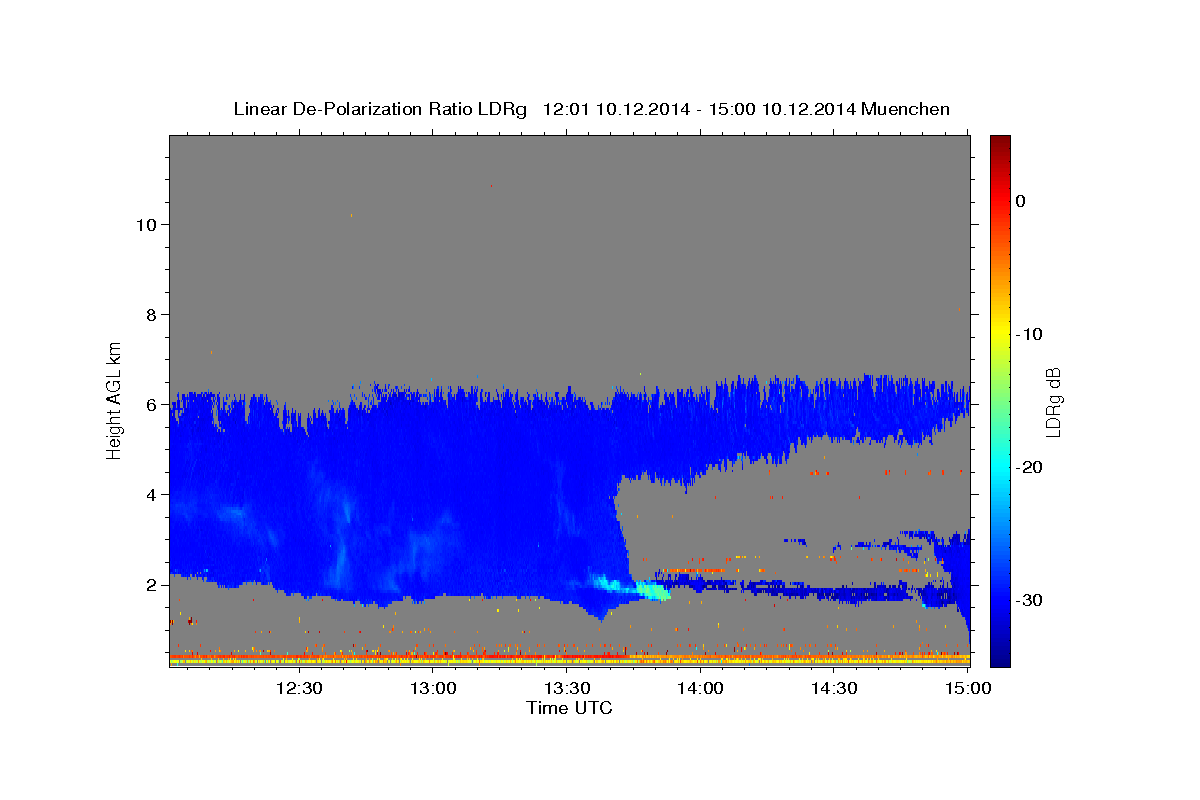The image size is (1200, 800).
Task: Select the height label 10
Action: [x=146, y=224]
